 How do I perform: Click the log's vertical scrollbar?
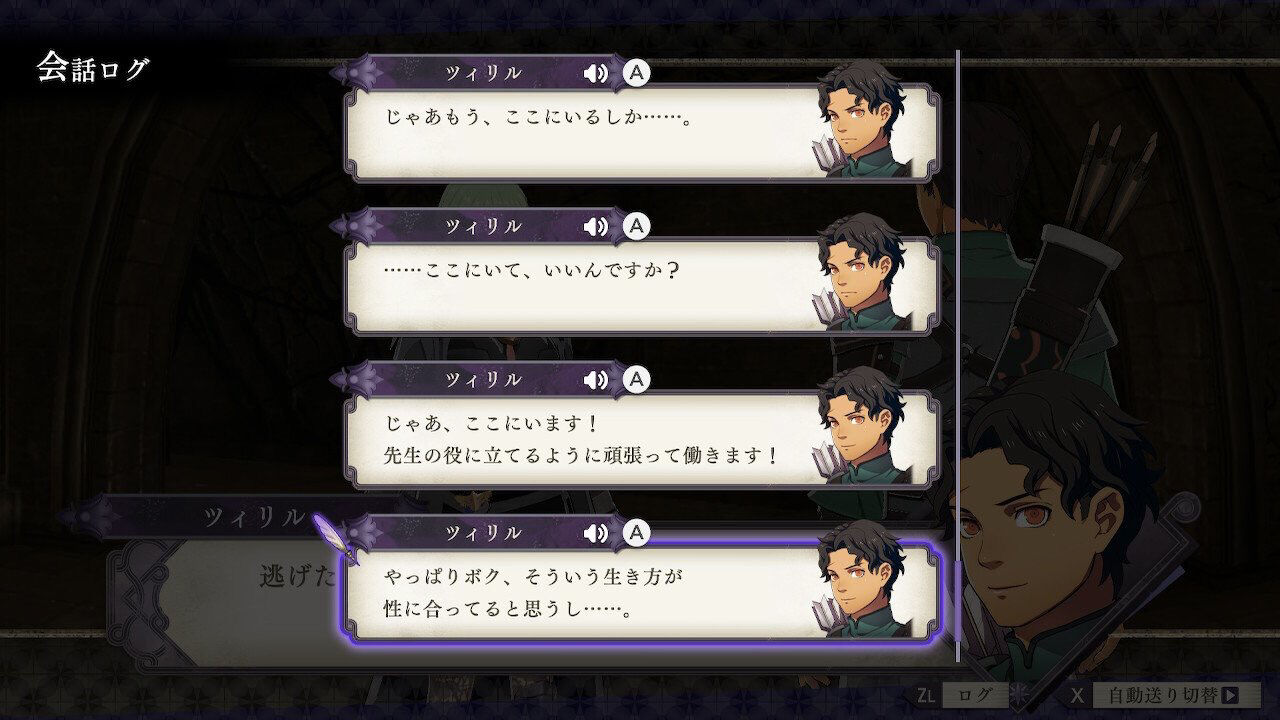tap(958, 356)
